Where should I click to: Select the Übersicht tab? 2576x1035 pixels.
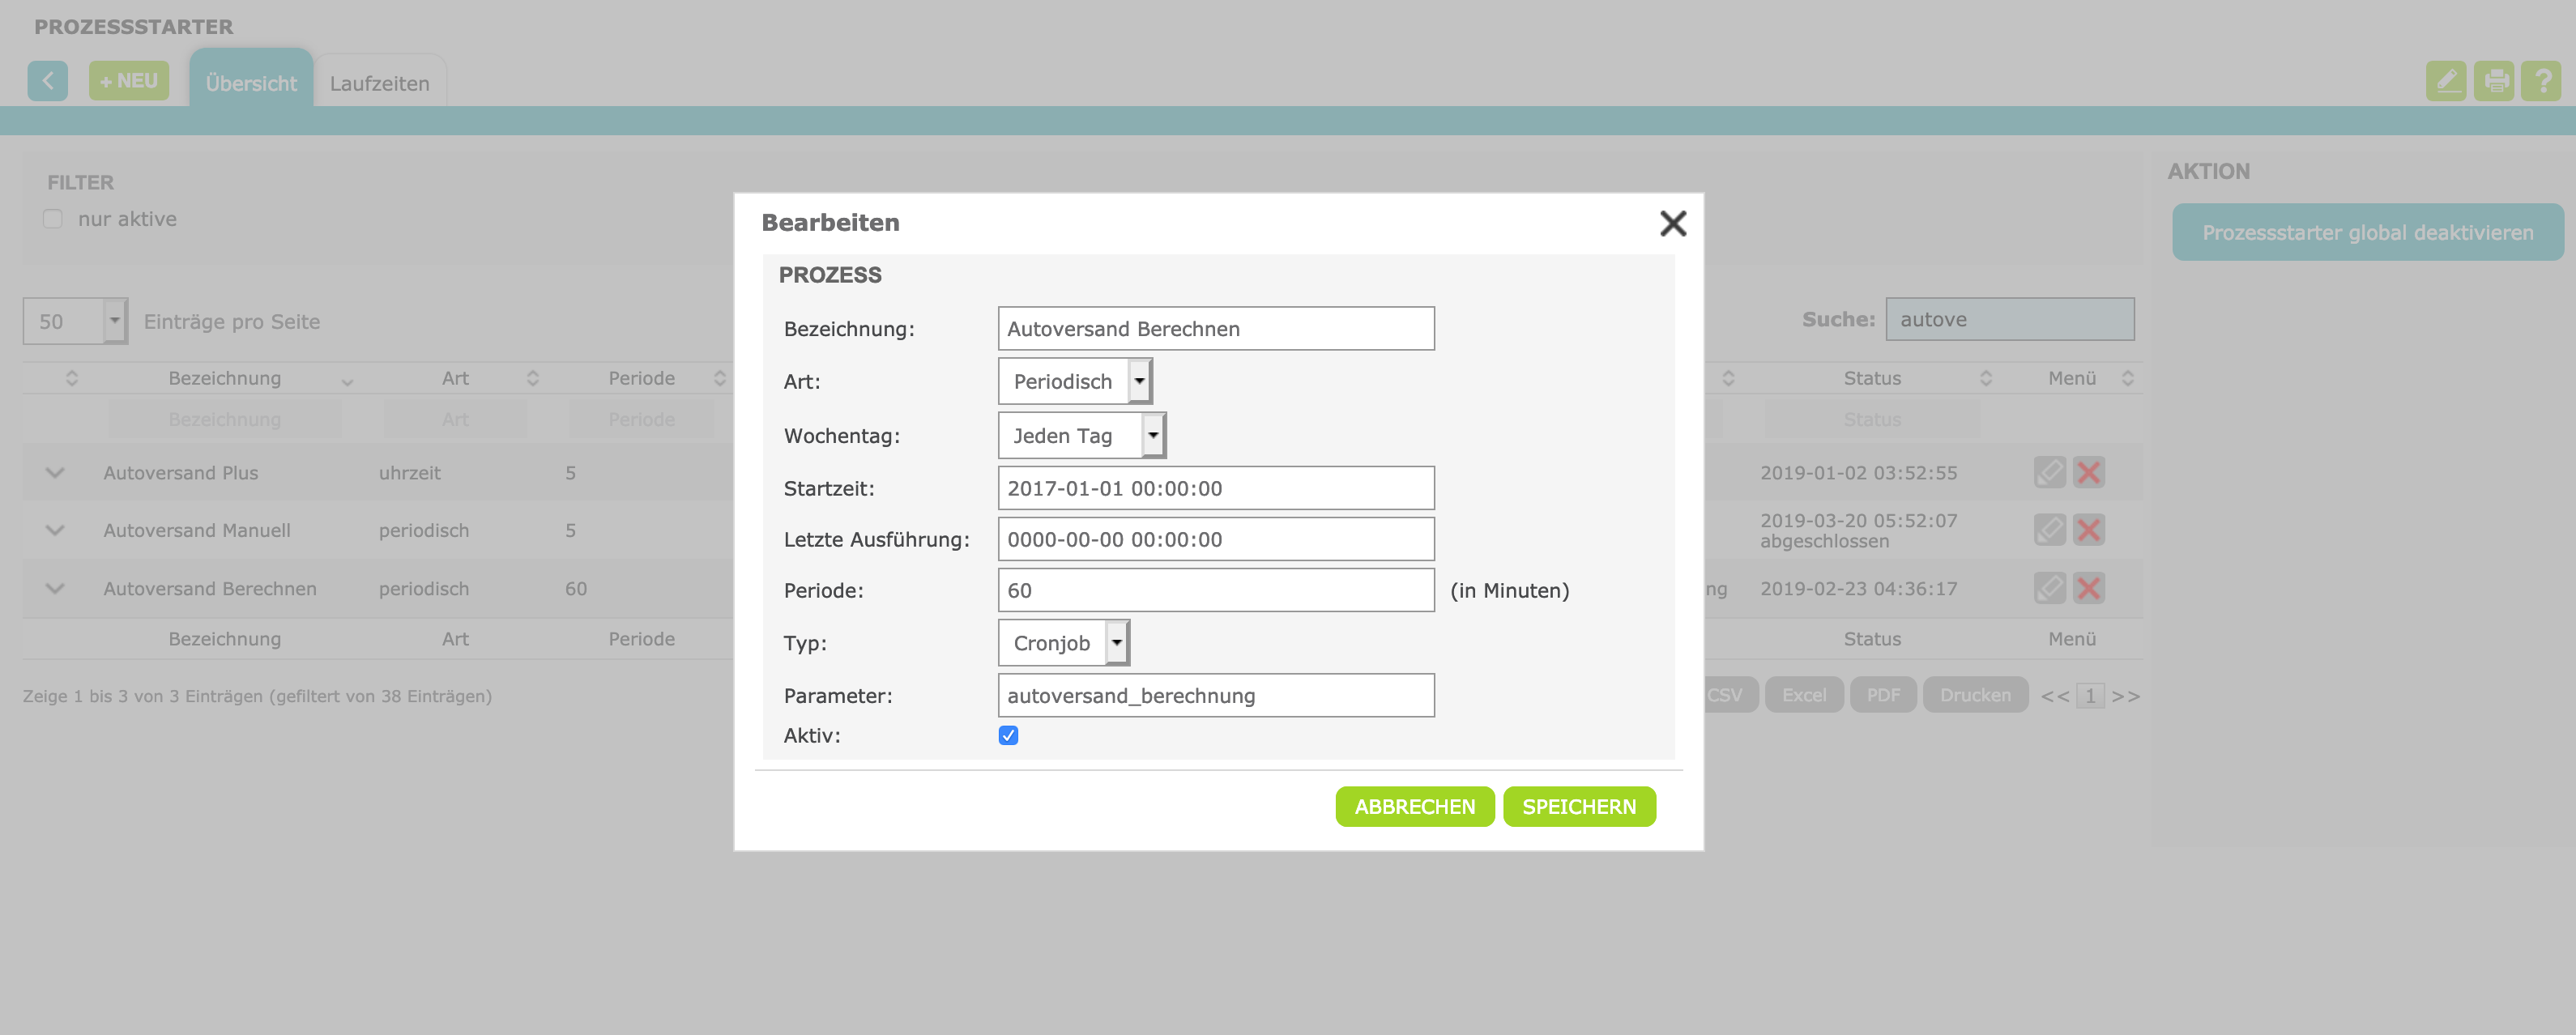(251, 83)
